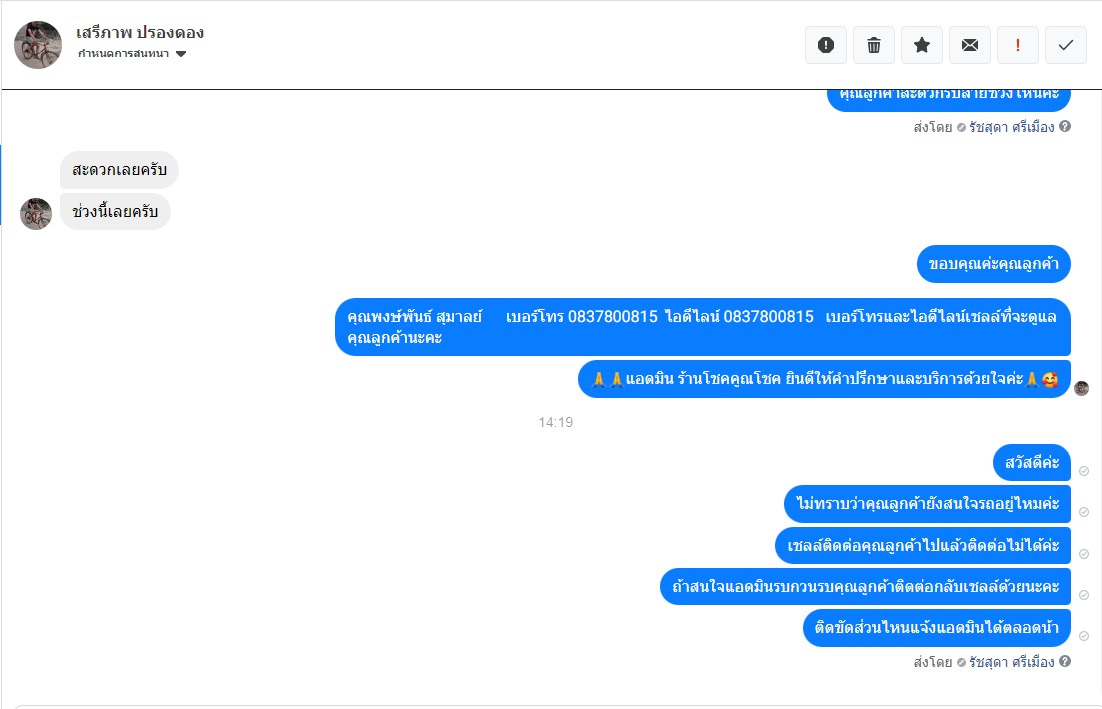The width and height of the screenshot is (1102, 709).
Task: Open the conversation assignment dropdown arrow
Action: (181, 54)
